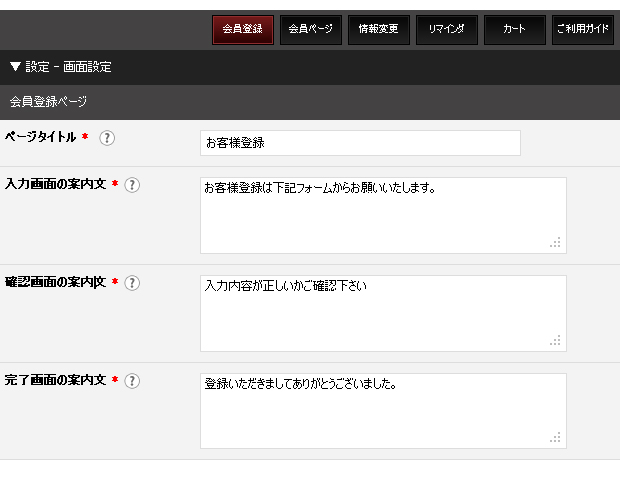Focus the ページタイトル input field
Viewport: 620px width, 480px height.
(x=360, y=143)
